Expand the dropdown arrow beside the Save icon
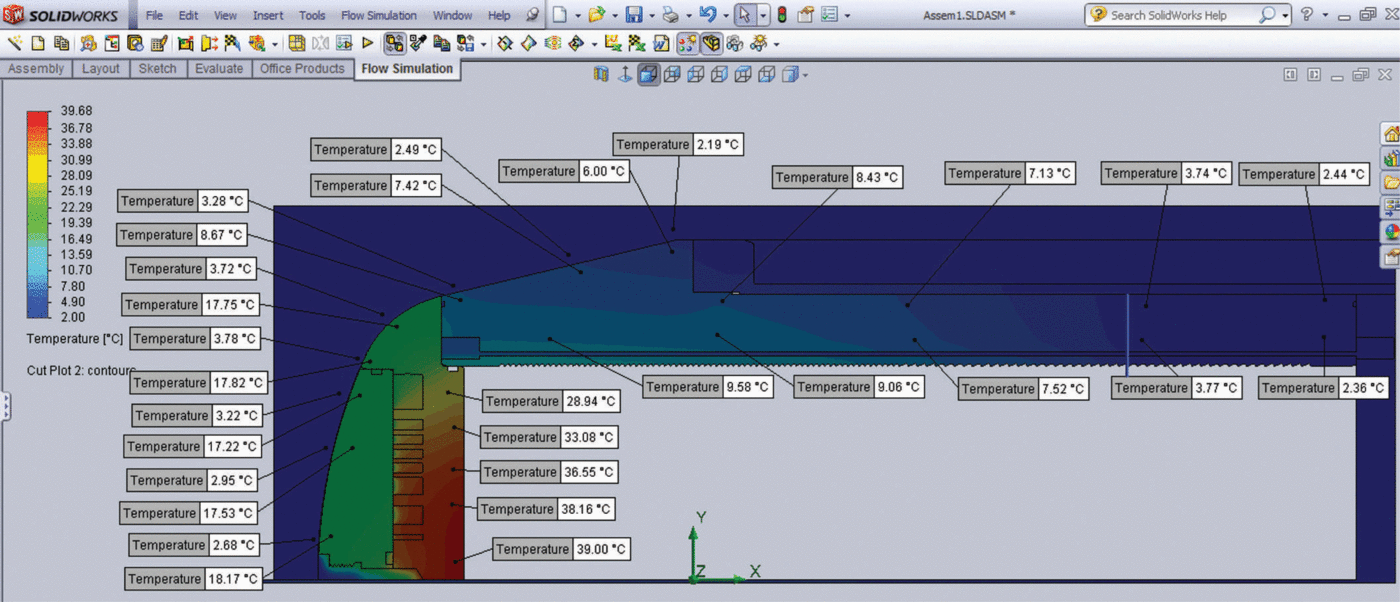Viewport: 1400px width, 602px height. click(650, 16)
